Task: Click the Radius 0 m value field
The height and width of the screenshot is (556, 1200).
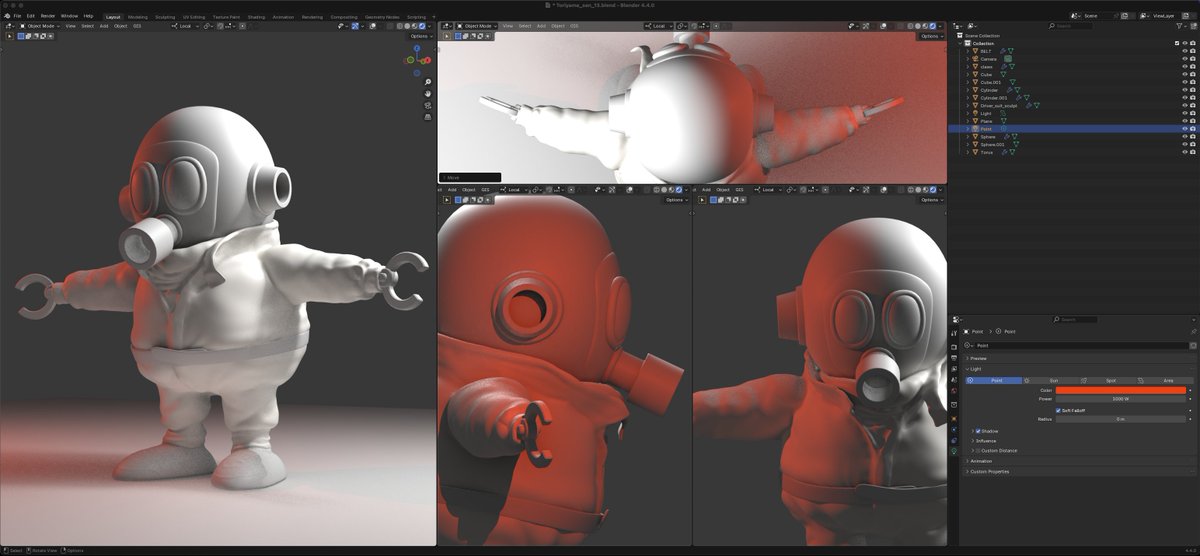Action: [1121, 419]
